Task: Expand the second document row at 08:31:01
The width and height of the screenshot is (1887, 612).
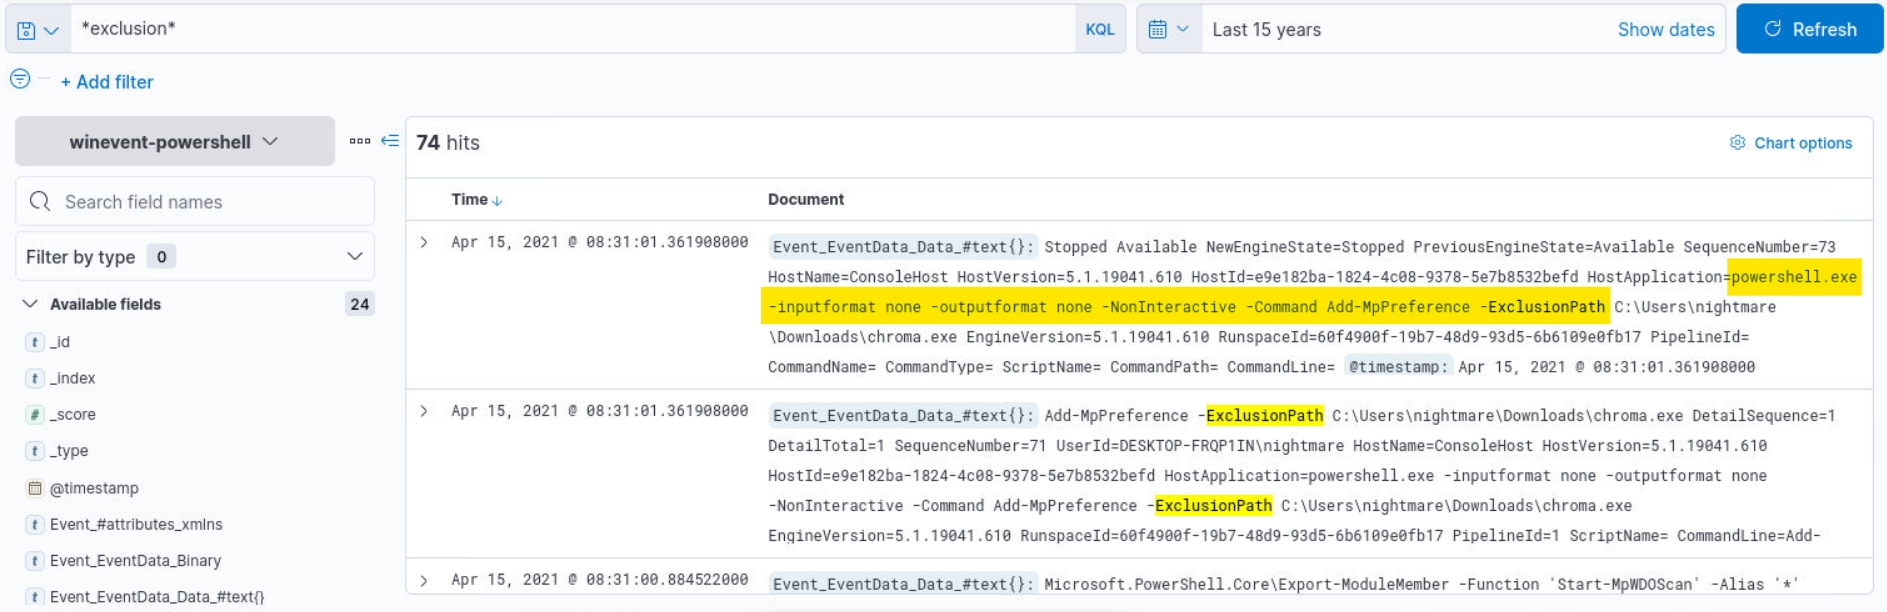Action: point(424,411)
